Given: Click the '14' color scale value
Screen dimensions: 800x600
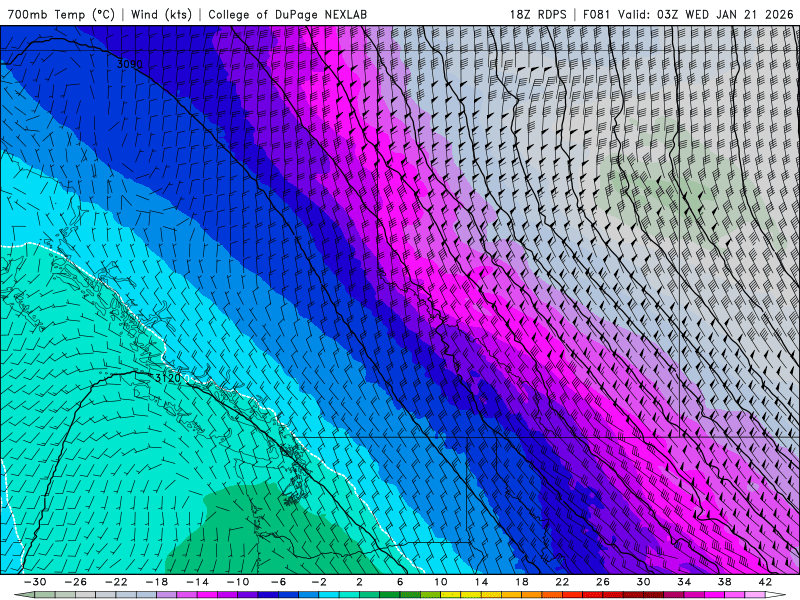Looking at the screenshot, I should click(481, 582).
